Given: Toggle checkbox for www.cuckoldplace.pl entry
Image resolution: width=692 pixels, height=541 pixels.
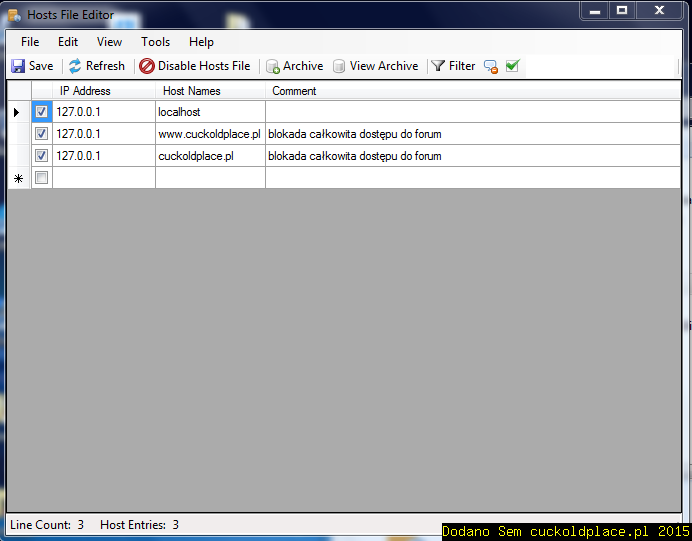Looking at the screenshot, I should 42,134.
